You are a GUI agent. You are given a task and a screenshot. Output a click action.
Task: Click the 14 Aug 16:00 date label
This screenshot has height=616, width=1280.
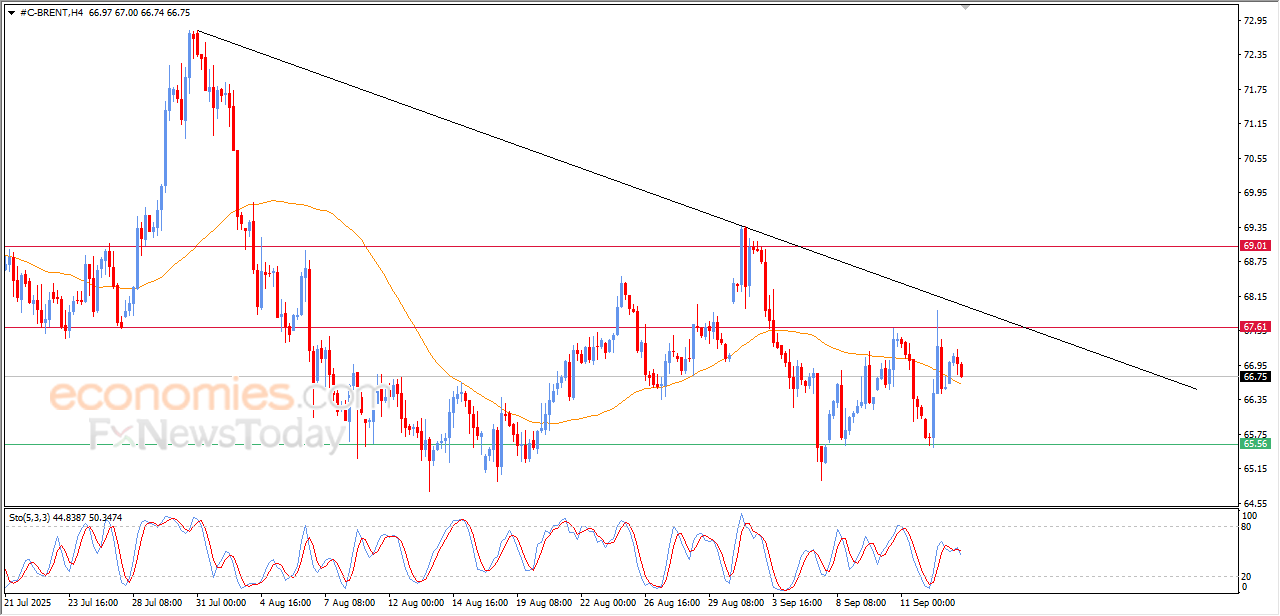coord(478,603)
